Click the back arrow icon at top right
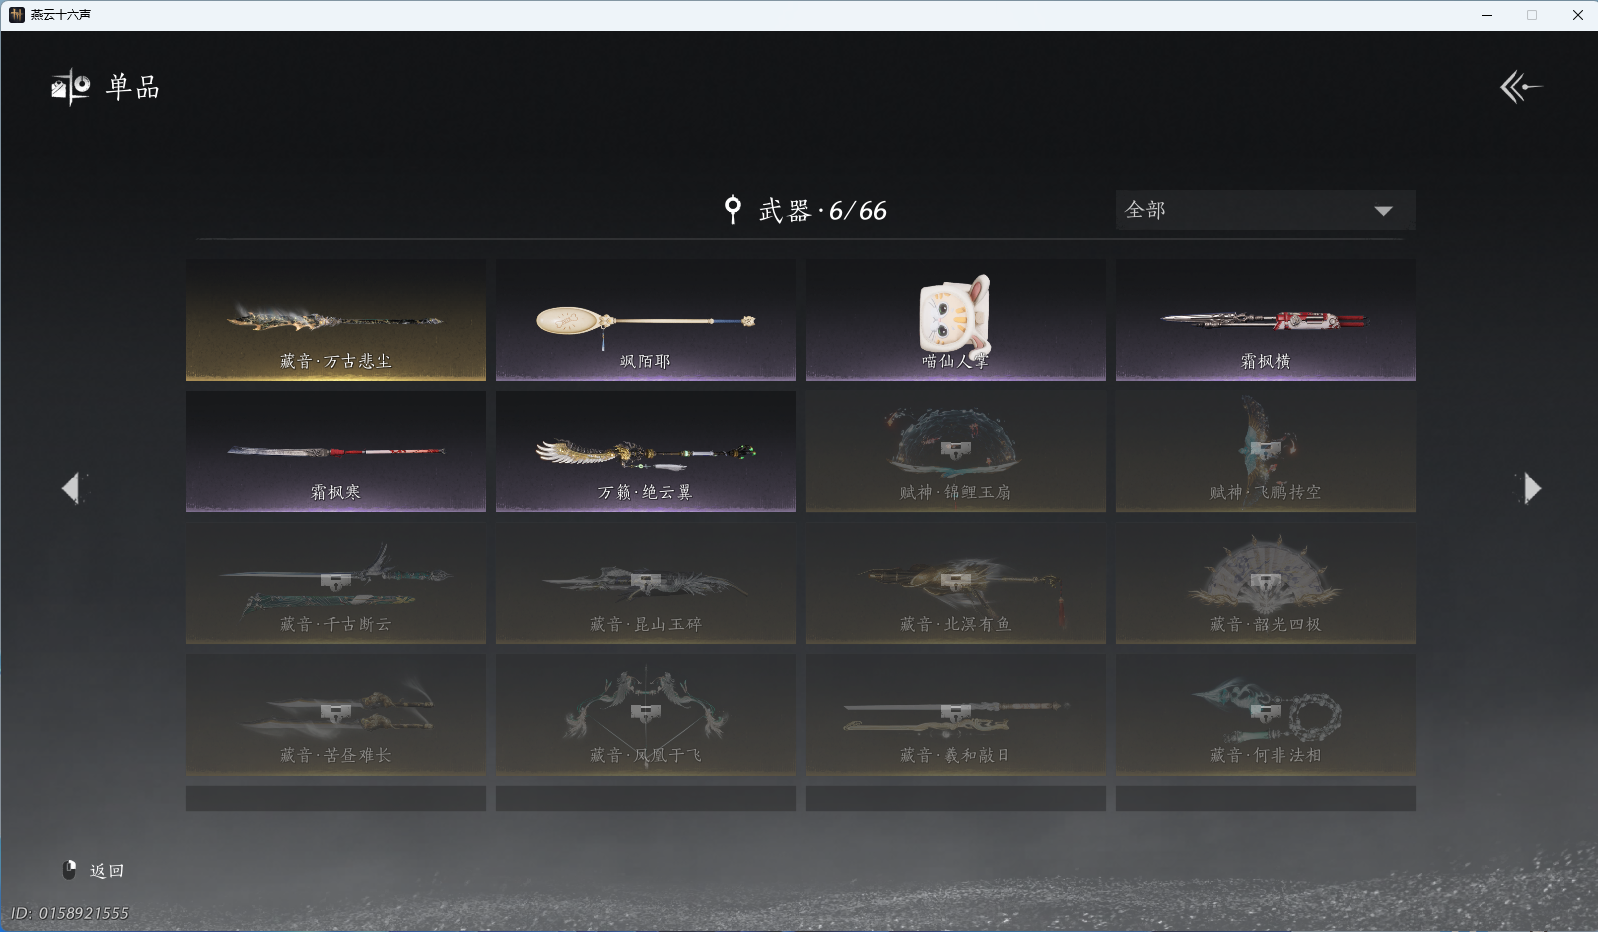The image size is (1598, 932). 1520,87
